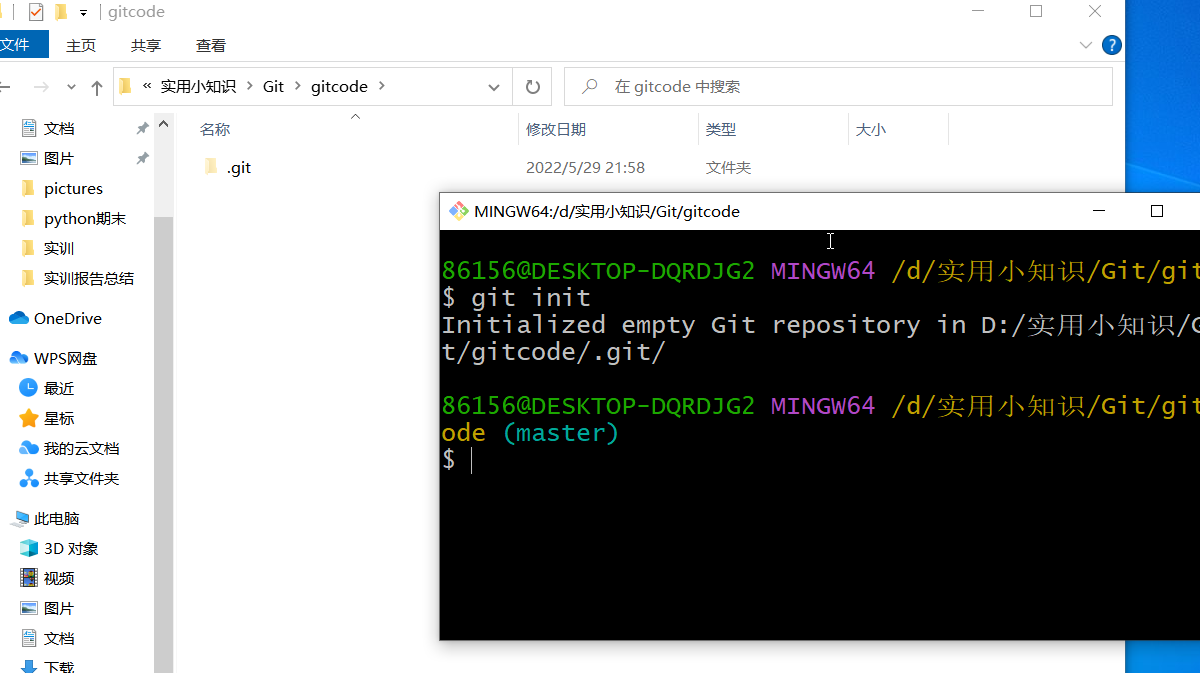
Task: Open the 查看 ribbon tab
Action: [x=211, y=45]
